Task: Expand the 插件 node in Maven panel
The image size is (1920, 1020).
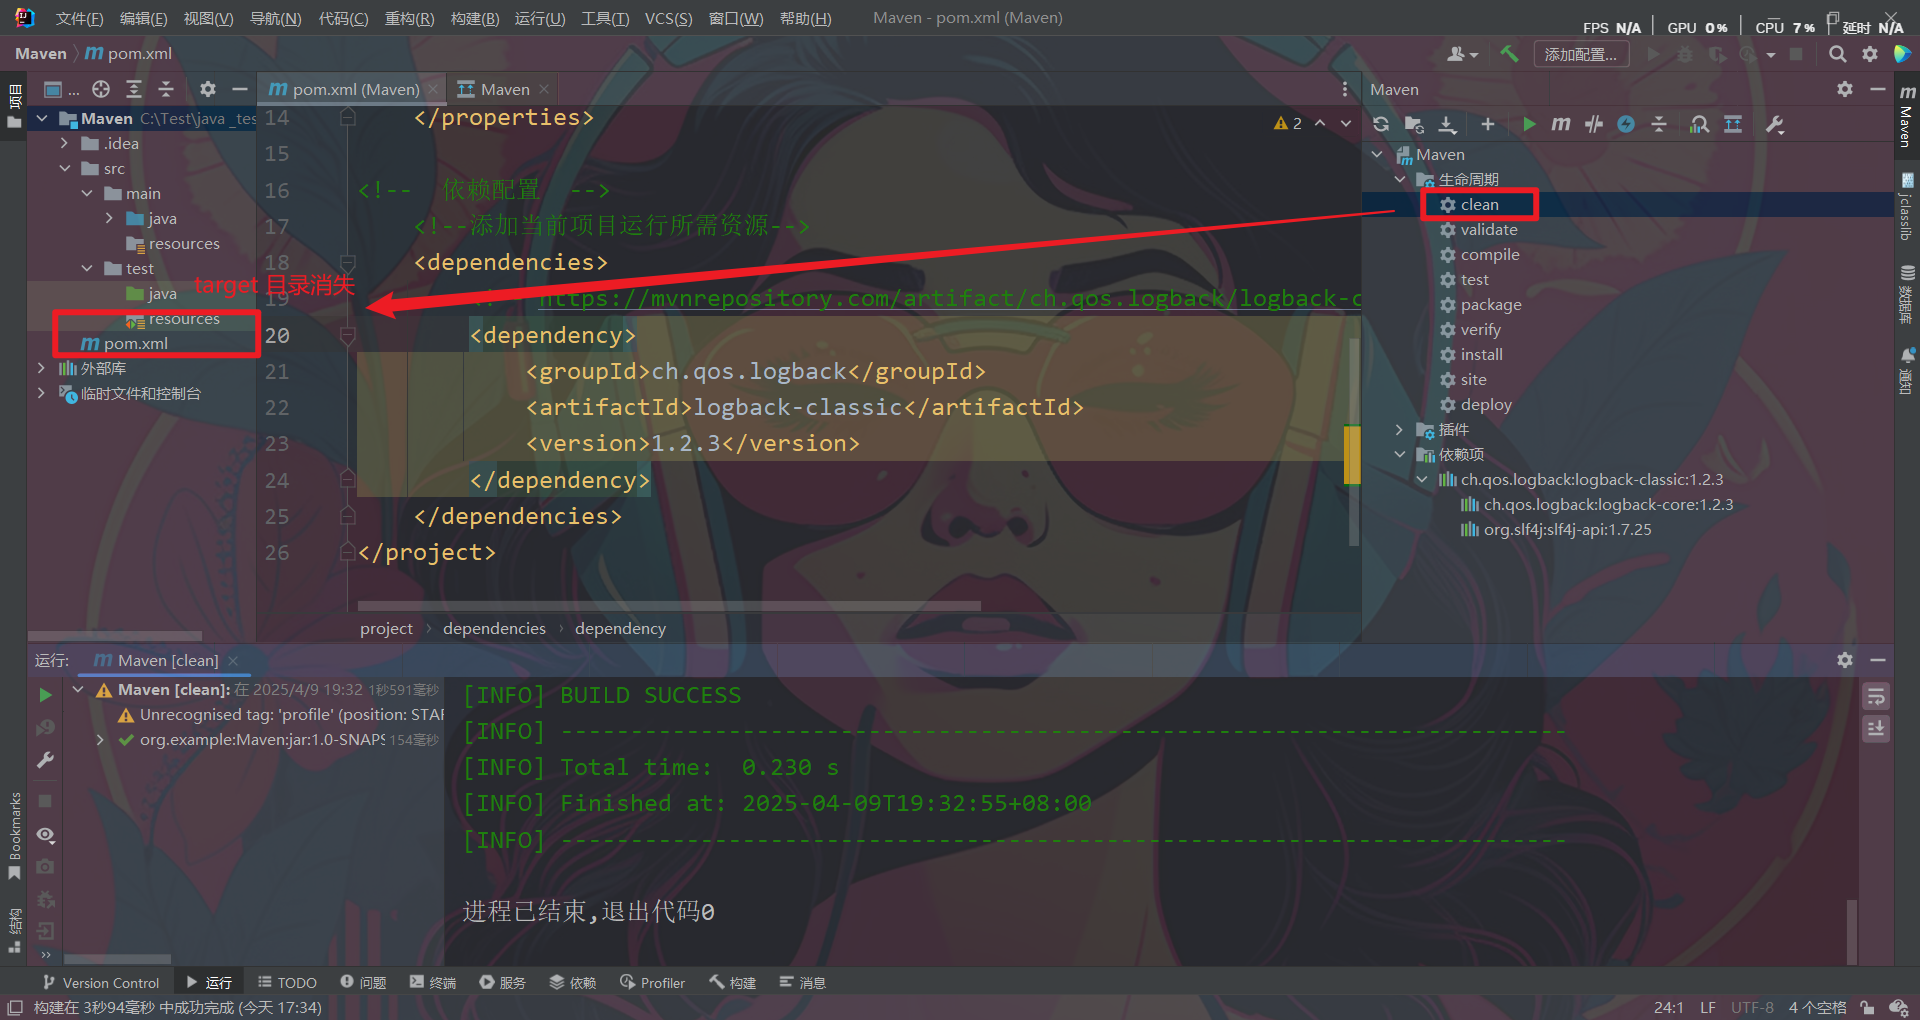Action: (x=1400, y=429)
